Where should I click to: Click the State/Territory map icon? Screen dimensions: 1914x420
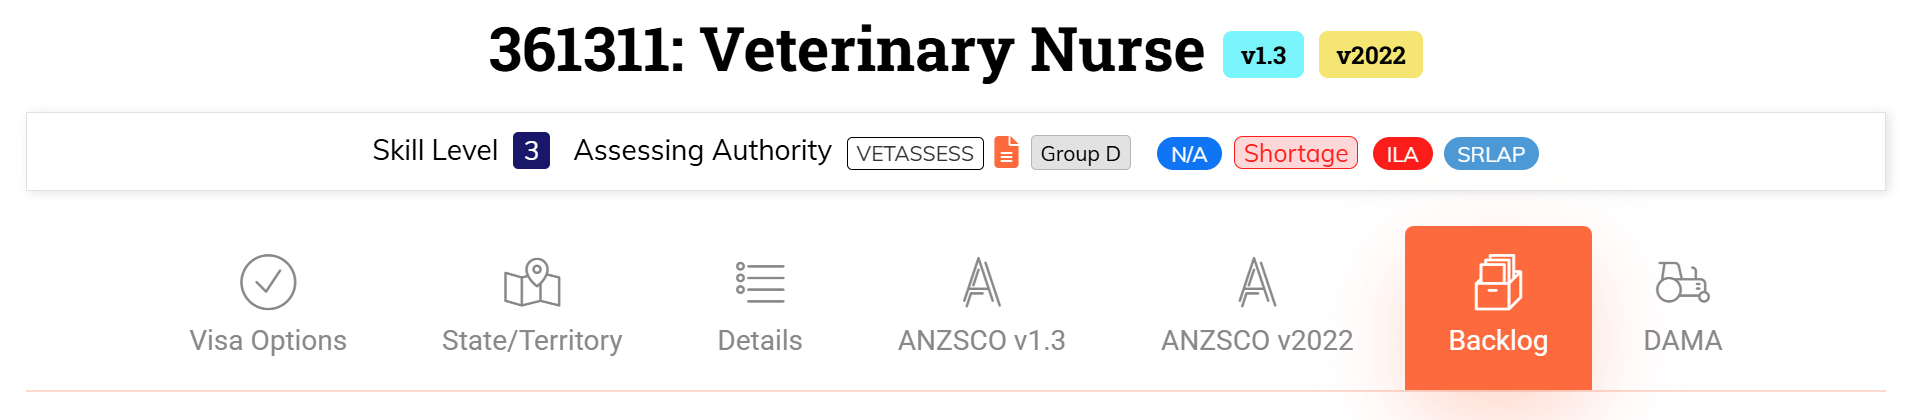click(532, 282)
